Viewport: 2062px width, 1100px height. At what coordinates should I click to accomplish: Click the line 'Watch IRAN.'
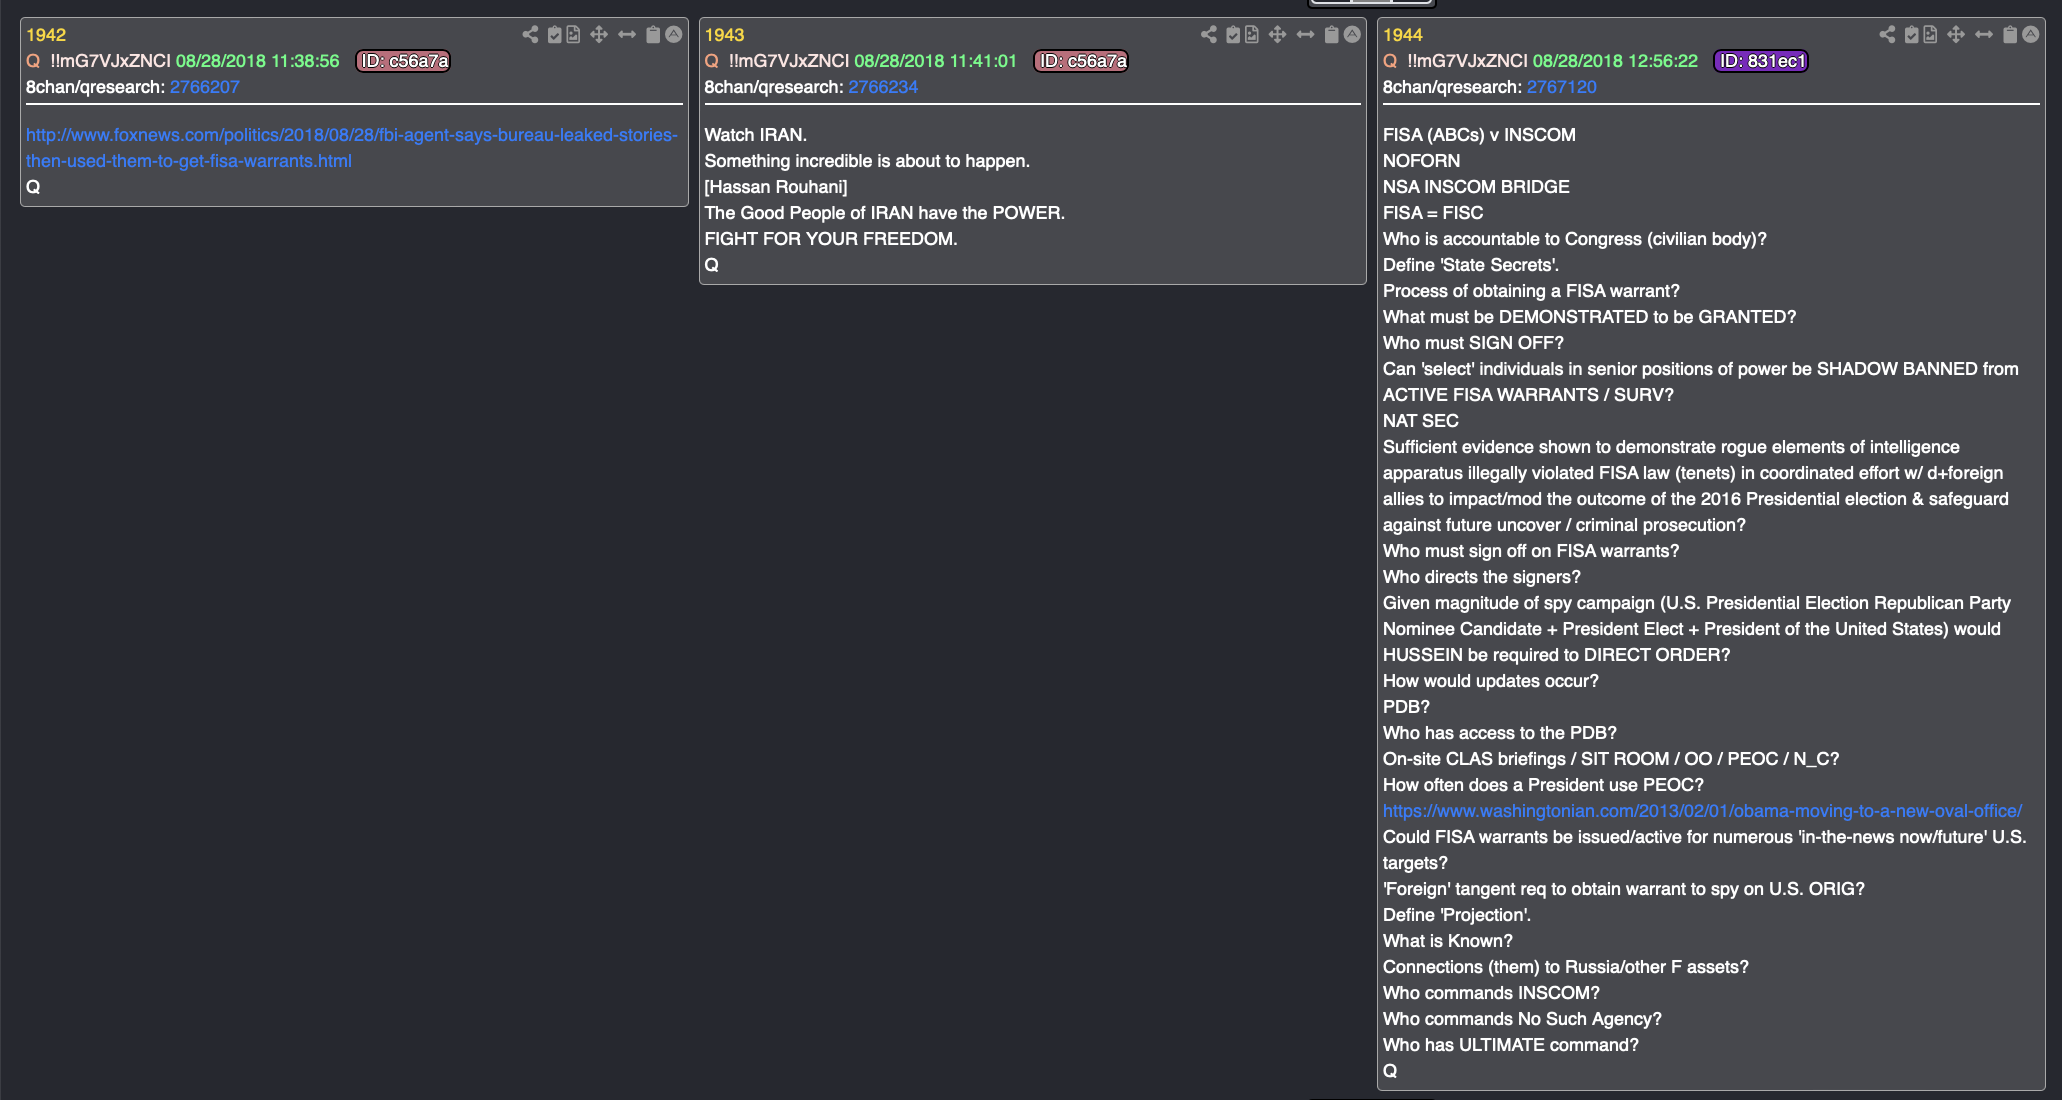[756, 135]
